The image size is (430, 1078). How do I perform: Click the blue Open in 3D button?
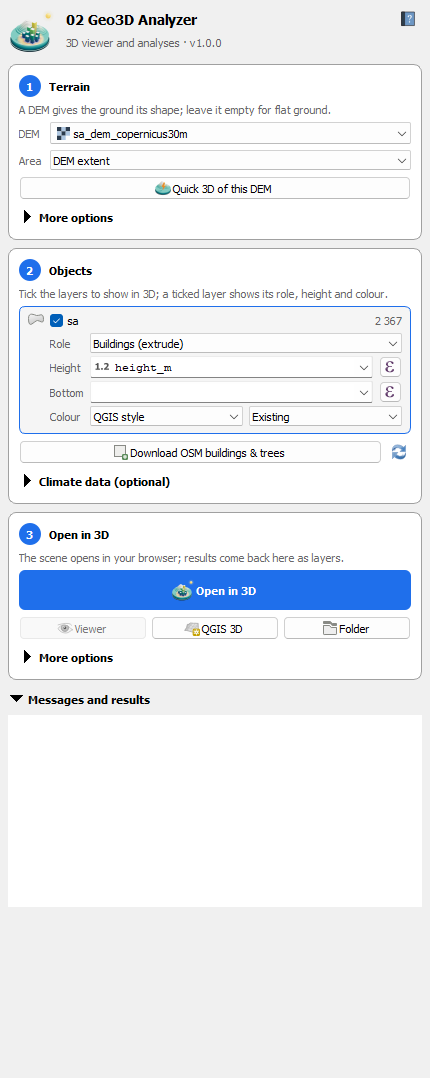point(215,590)
